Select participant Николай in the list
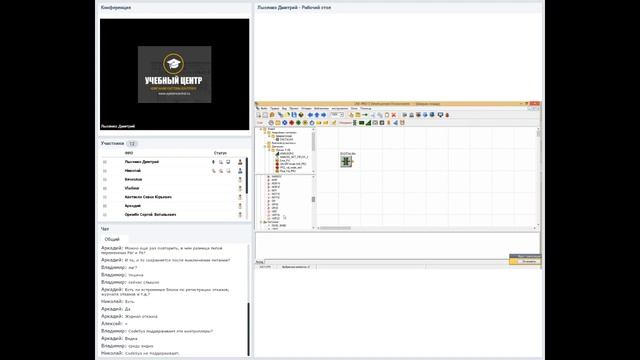This screenshot has height=360, width=640. 133,171
